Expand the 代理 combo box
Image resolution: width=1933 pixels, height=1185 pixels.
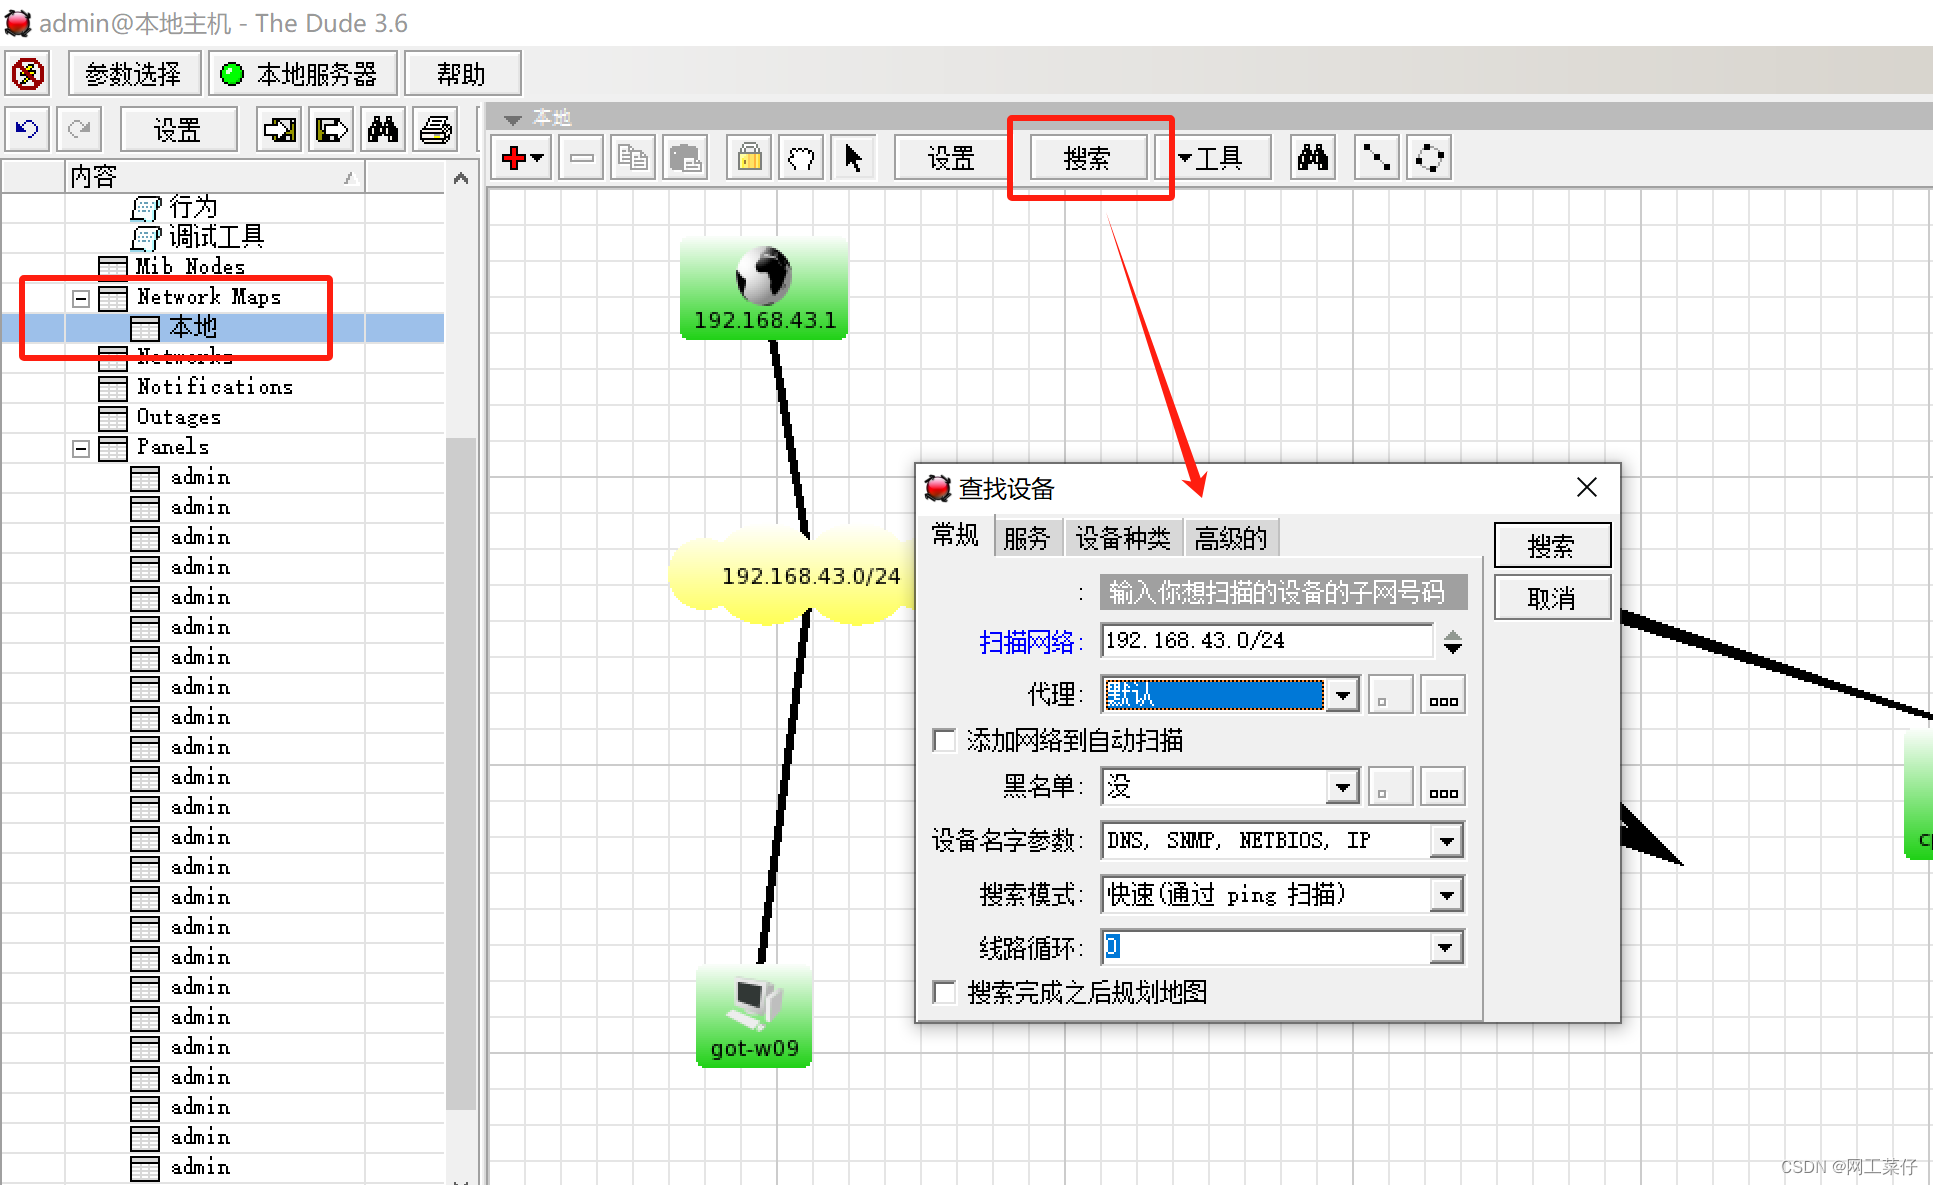[x=1342, y=694]
